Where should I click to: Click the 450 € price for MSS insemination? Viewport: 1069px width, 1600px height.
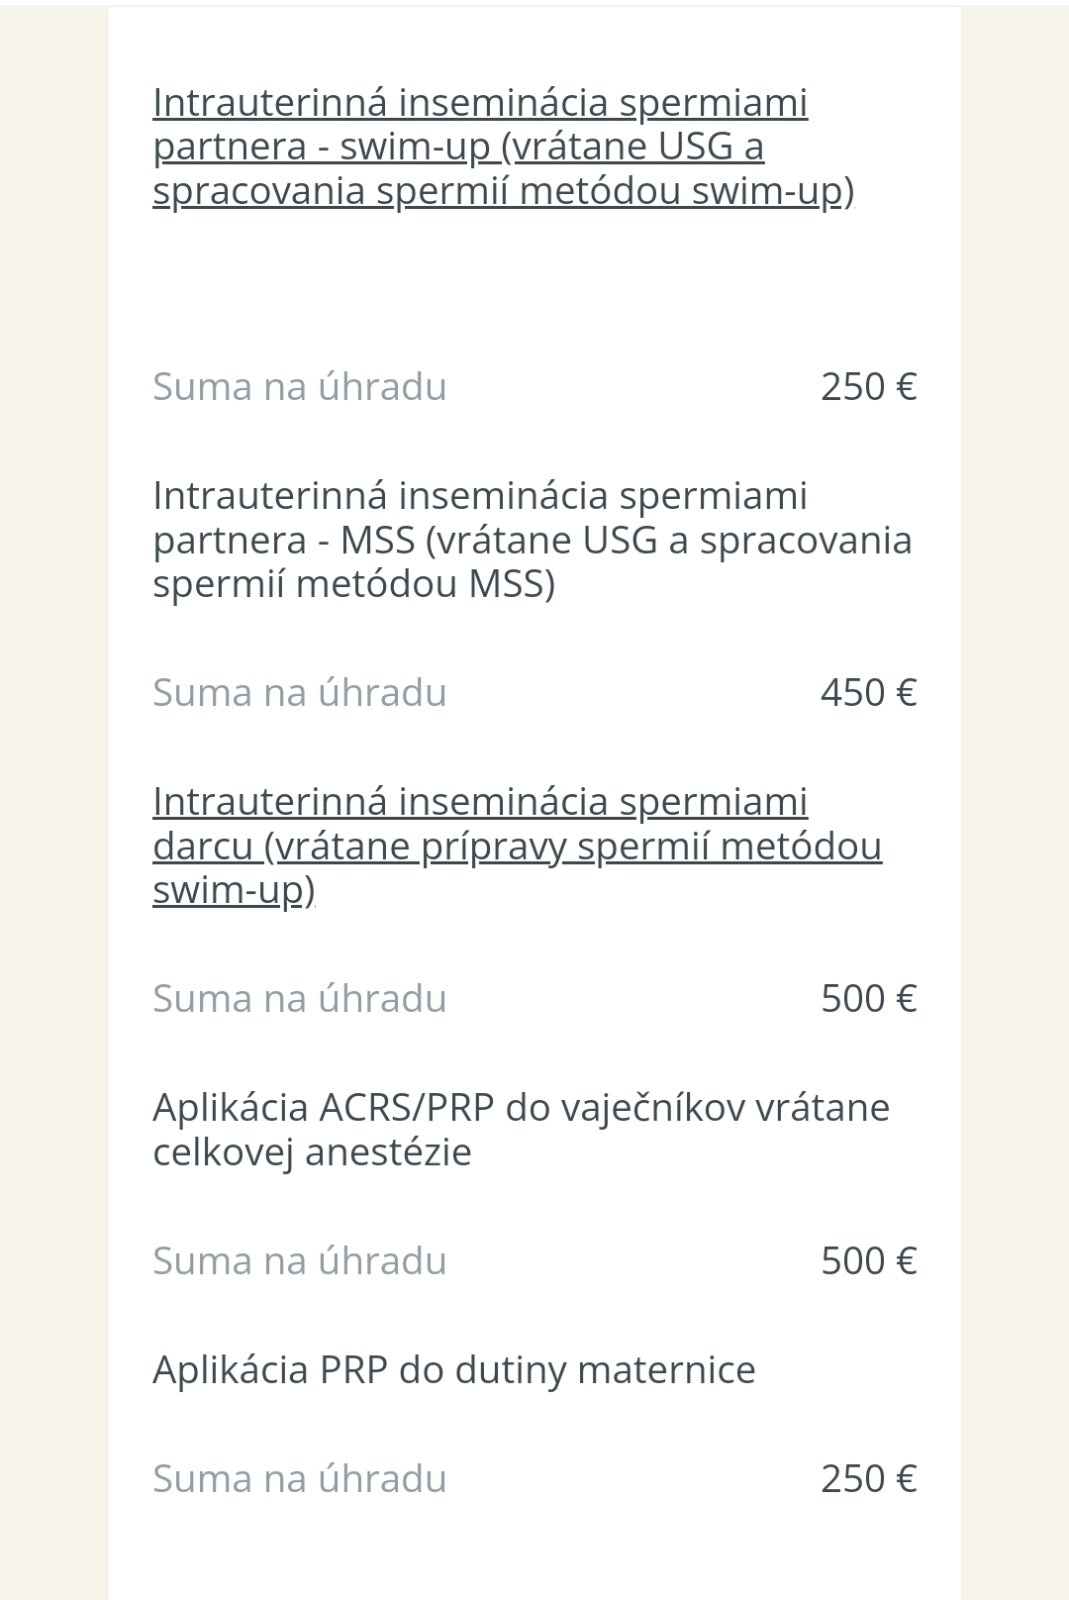tap(868, 692)
